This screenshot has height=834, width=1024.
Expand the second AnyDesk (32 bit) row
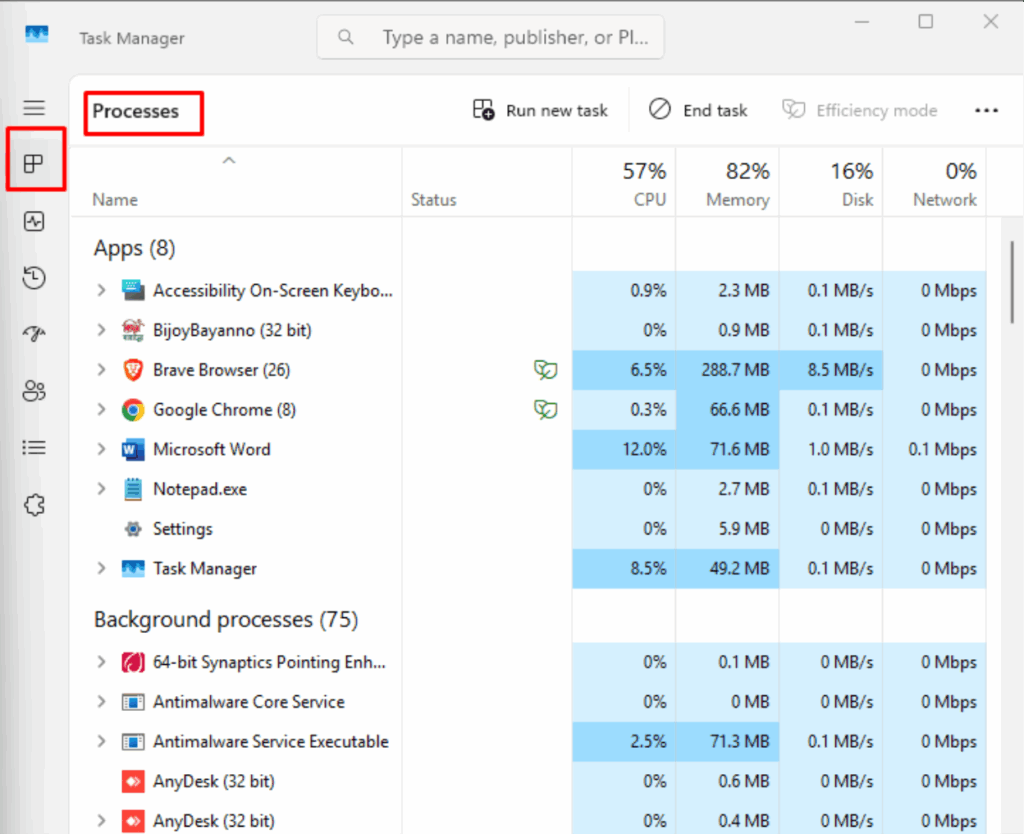[101, 820]
